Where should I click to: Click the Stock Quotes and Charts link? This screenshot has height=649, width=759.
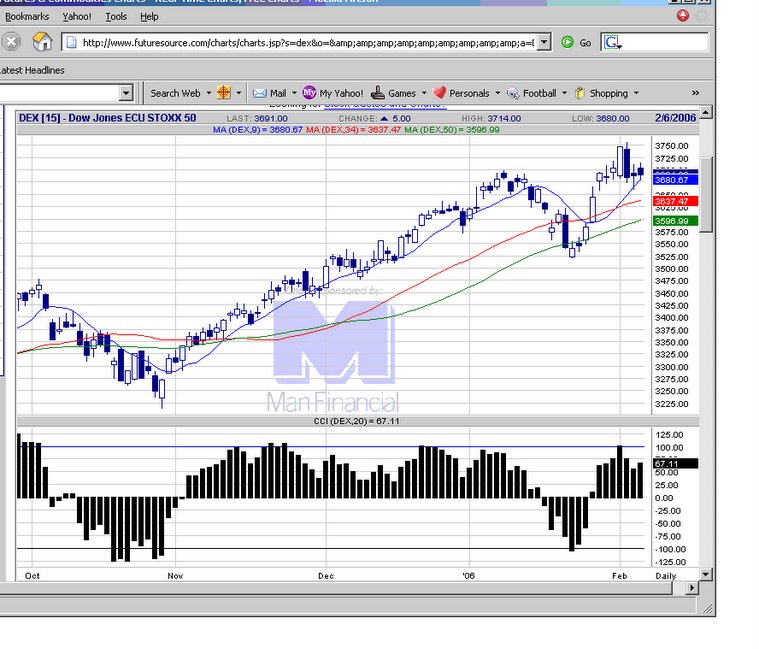[385, 105]
